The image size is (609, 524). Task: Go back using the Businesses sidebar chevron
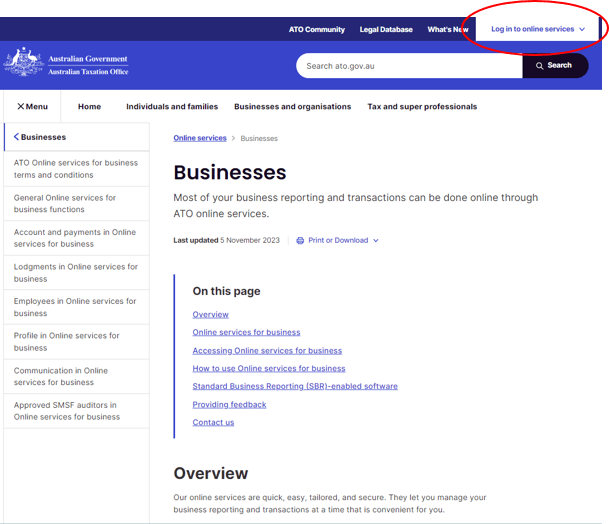coord(17,137)
